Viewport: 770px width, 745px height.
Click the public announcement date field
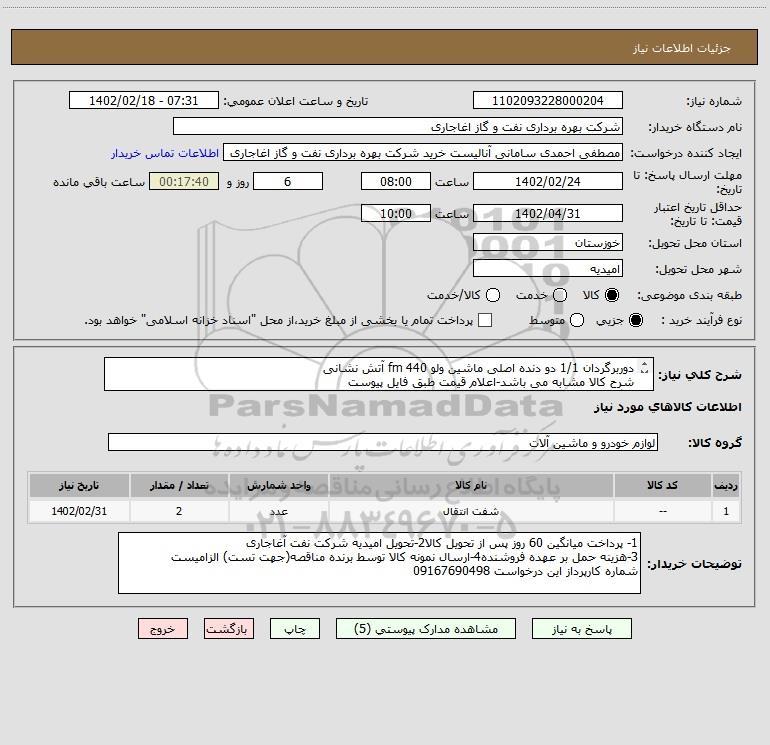(x=144, y=101)
